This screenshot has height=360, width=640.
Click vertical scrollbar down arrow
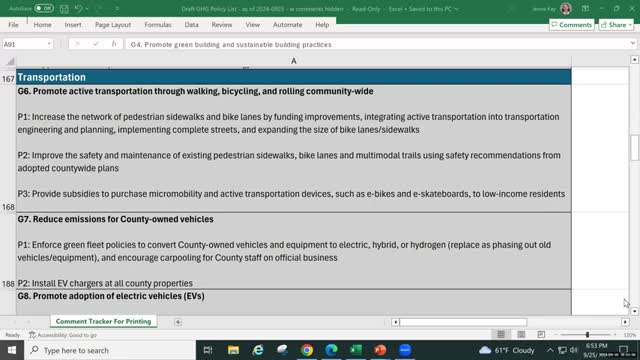pyautogui.click(x=634, y=311)
